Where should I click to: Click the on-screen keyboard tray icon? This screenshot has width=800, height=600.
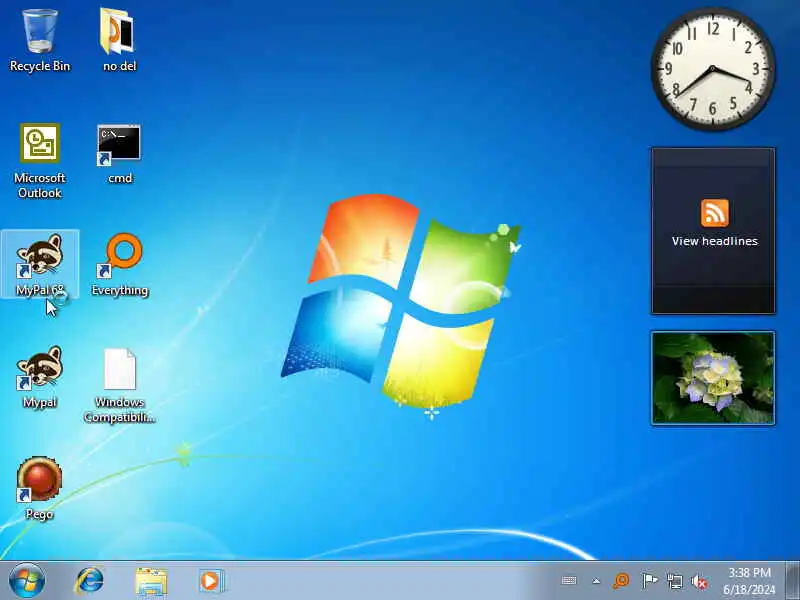[x=569, y=581]
